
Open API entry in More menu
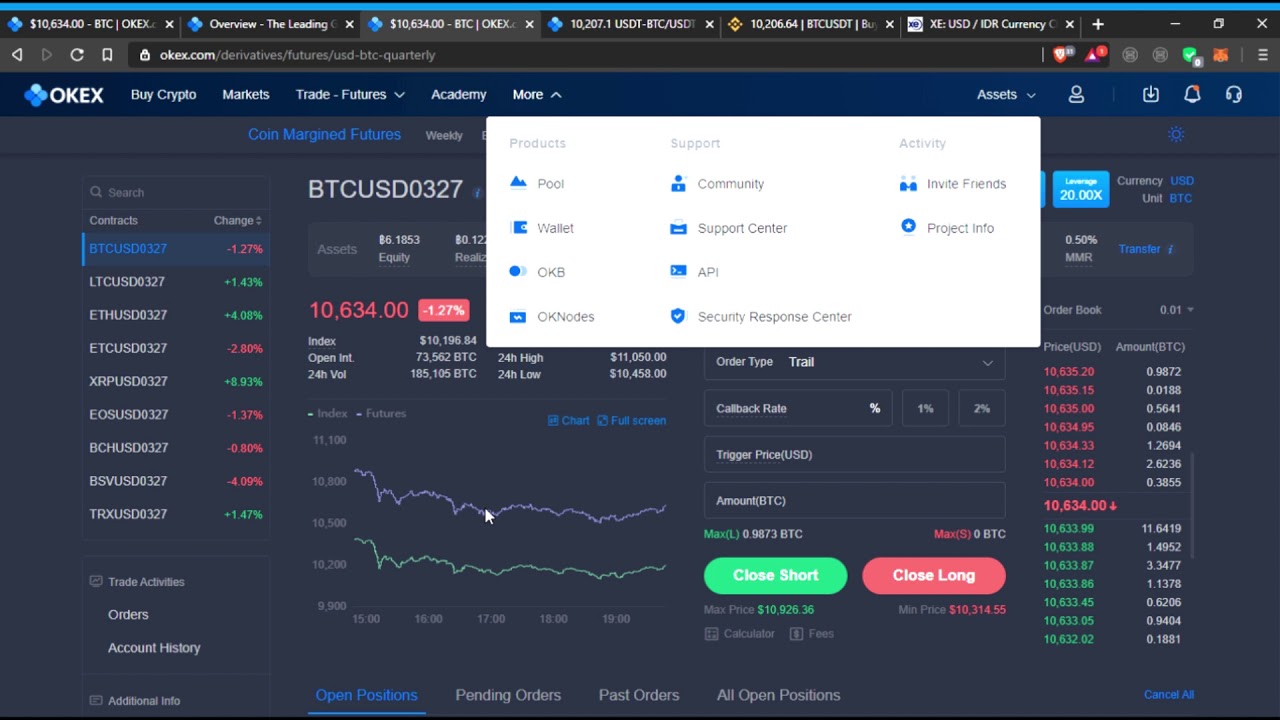694,272
